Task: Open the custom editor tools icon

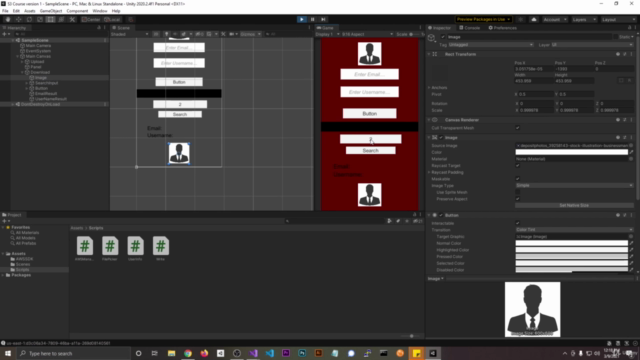Action: pyautogui.click(x=72, y=19)
